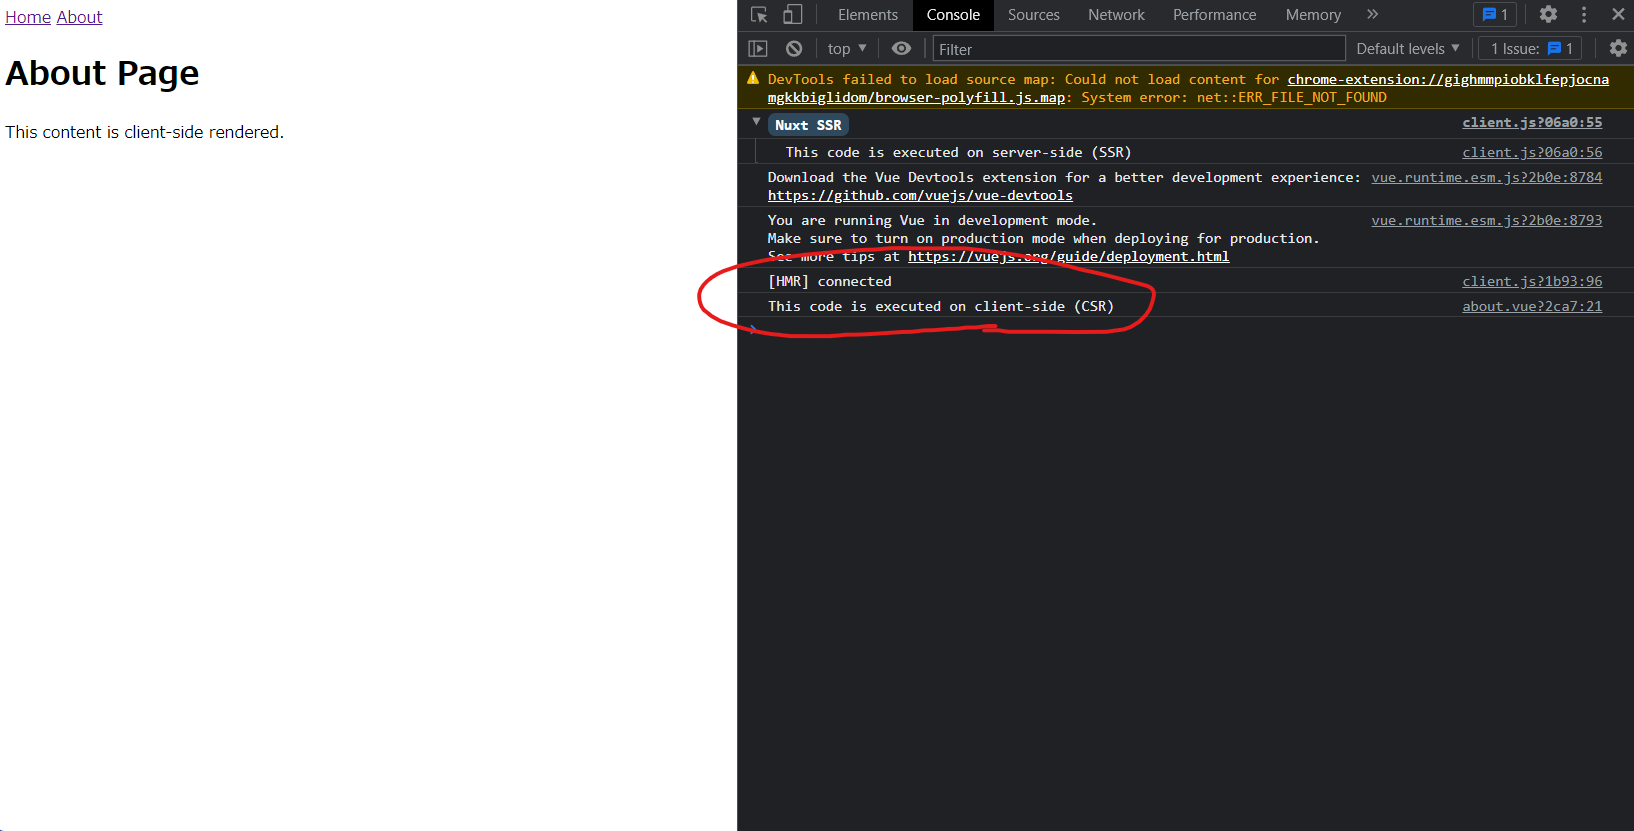
Task: Switch to the Console tab
Action: pyautogui.click(x=953, y=15)
